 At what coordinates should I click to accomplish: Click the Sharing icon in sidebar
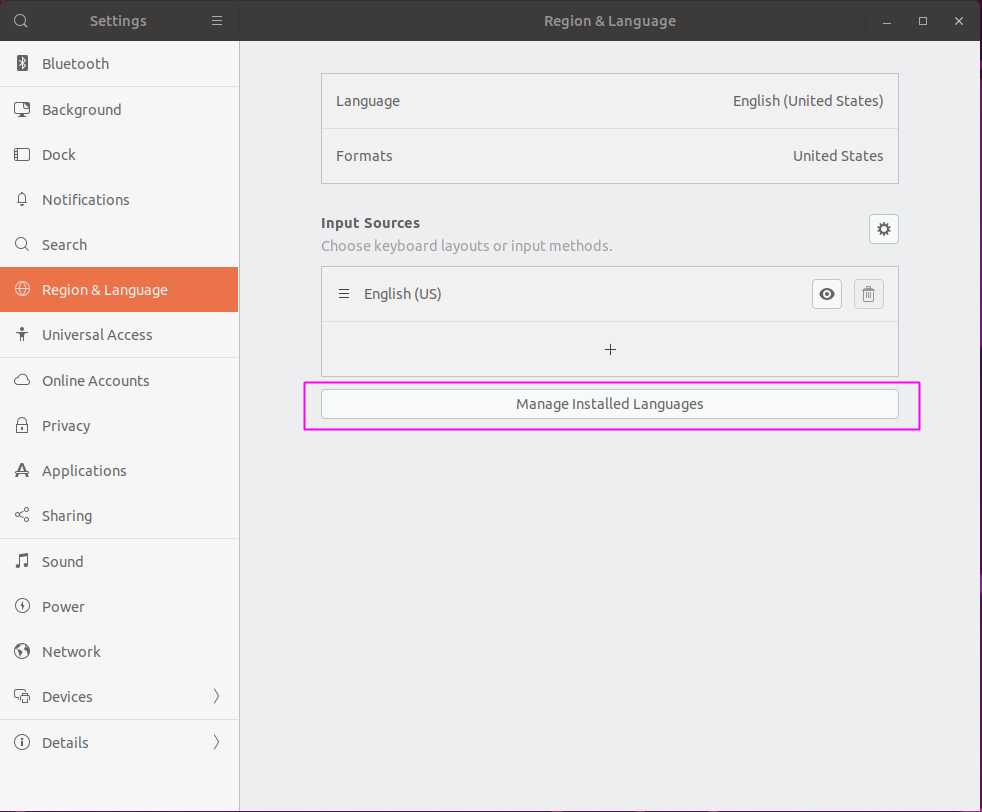[22, 515]
